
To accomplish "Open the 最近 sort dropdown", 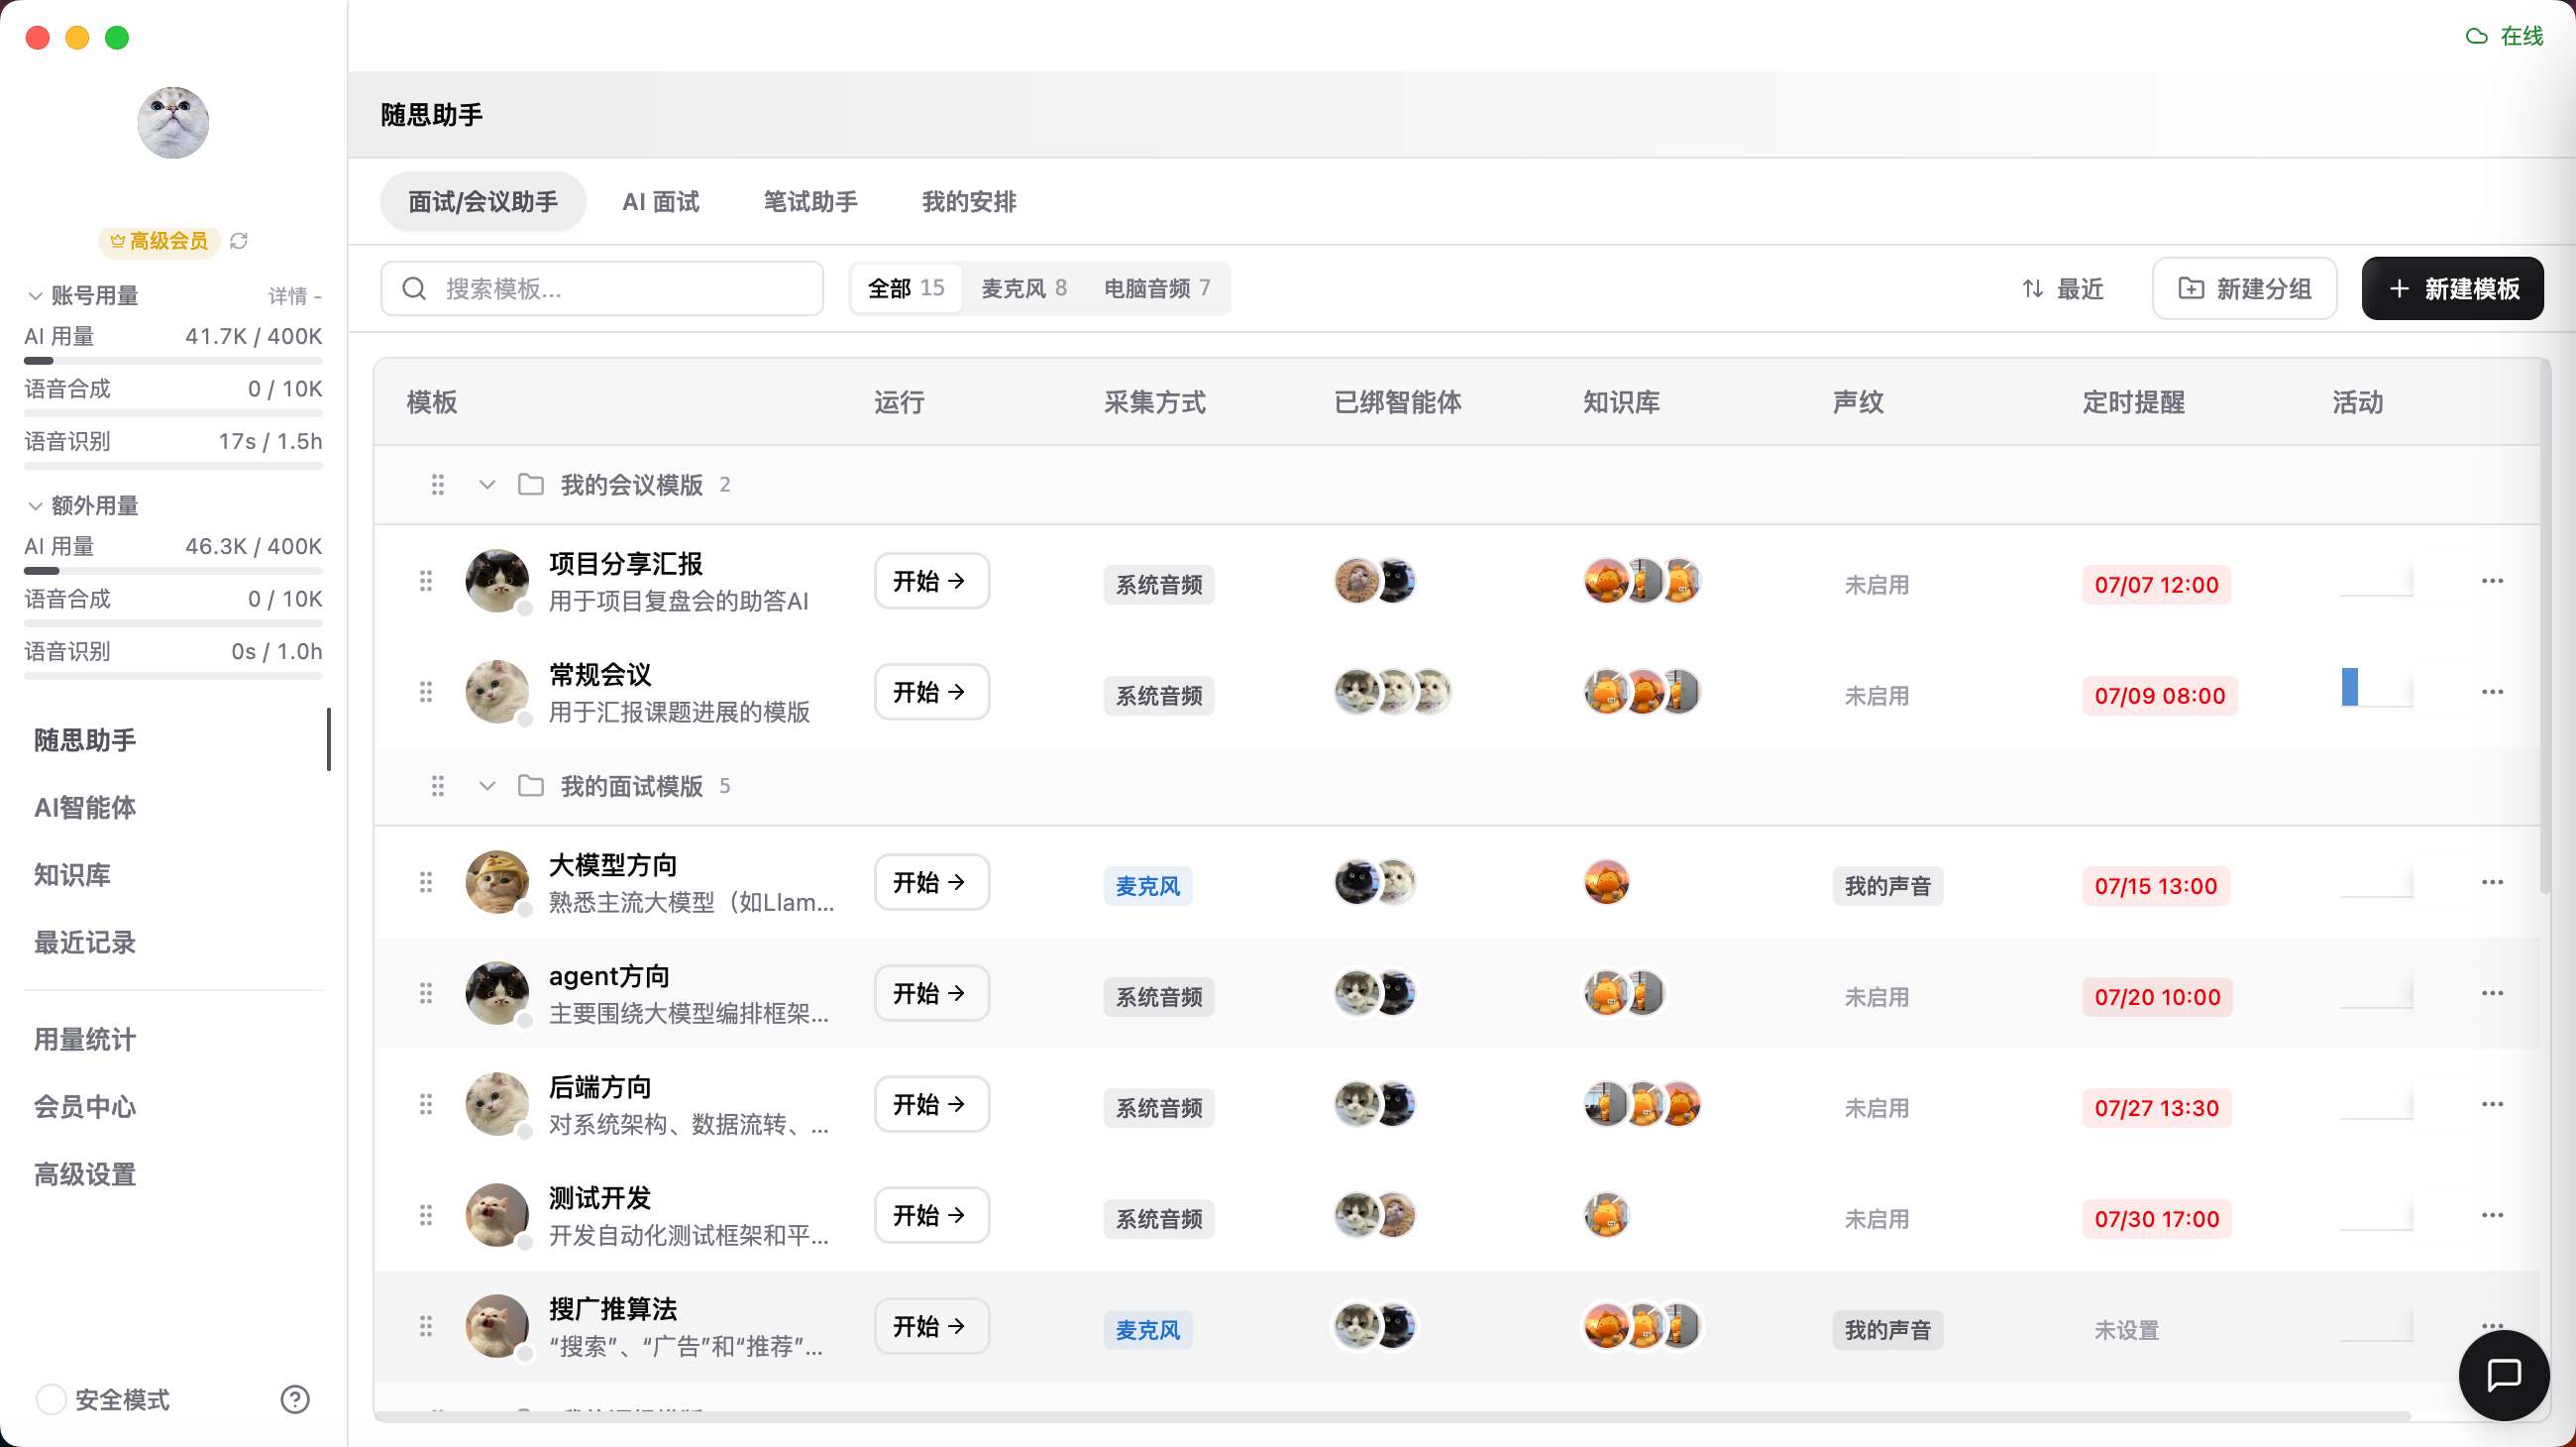I will coord(2062,289).
